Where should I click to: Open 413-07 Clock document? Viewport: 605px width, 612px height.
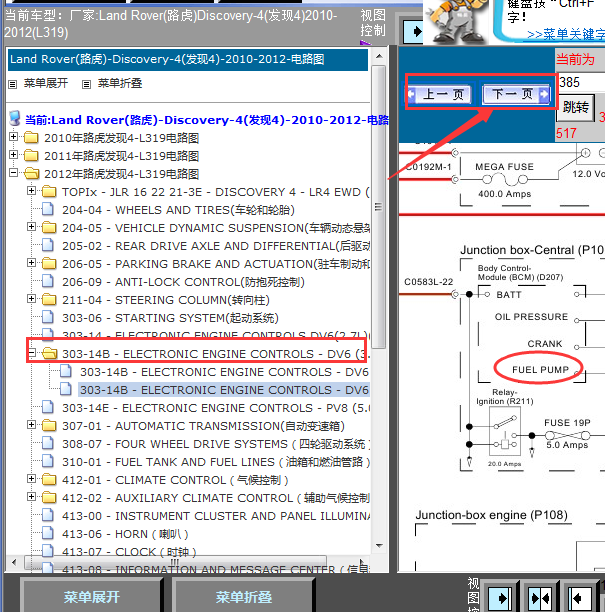[x=129, y=552]
